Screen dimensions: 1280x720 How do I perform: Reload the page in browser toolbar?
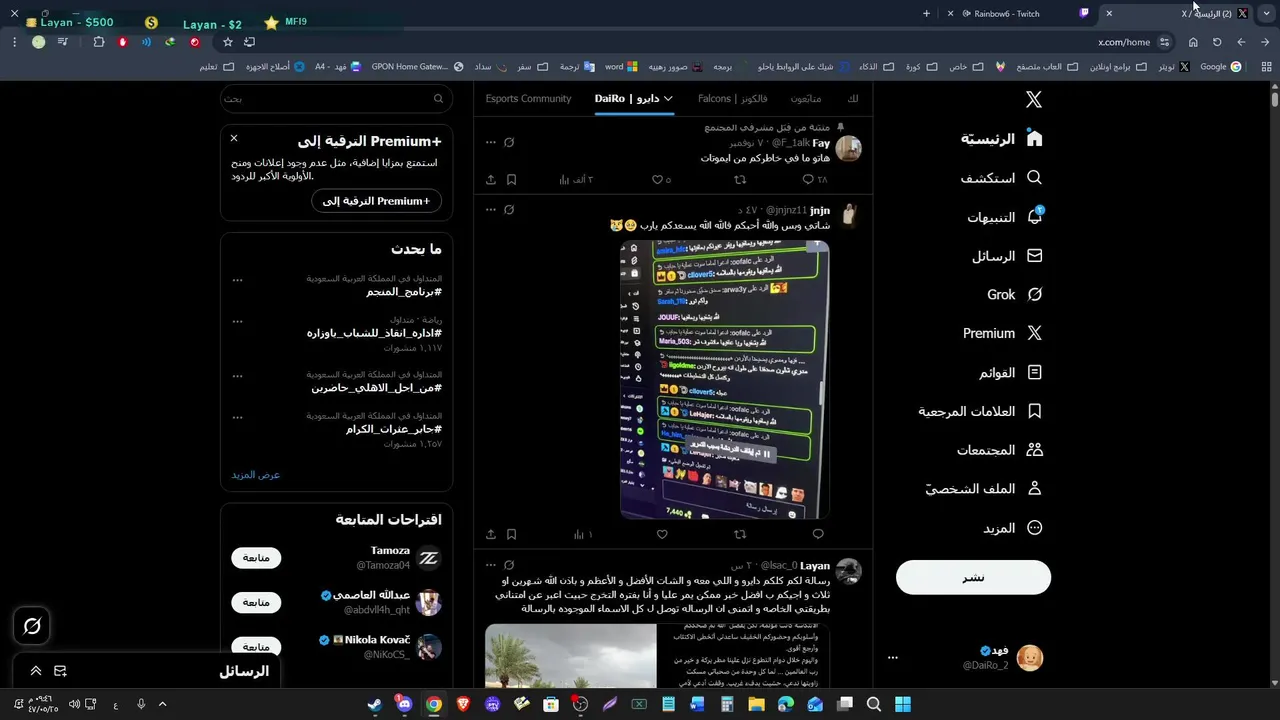(x=1217, y=42)
